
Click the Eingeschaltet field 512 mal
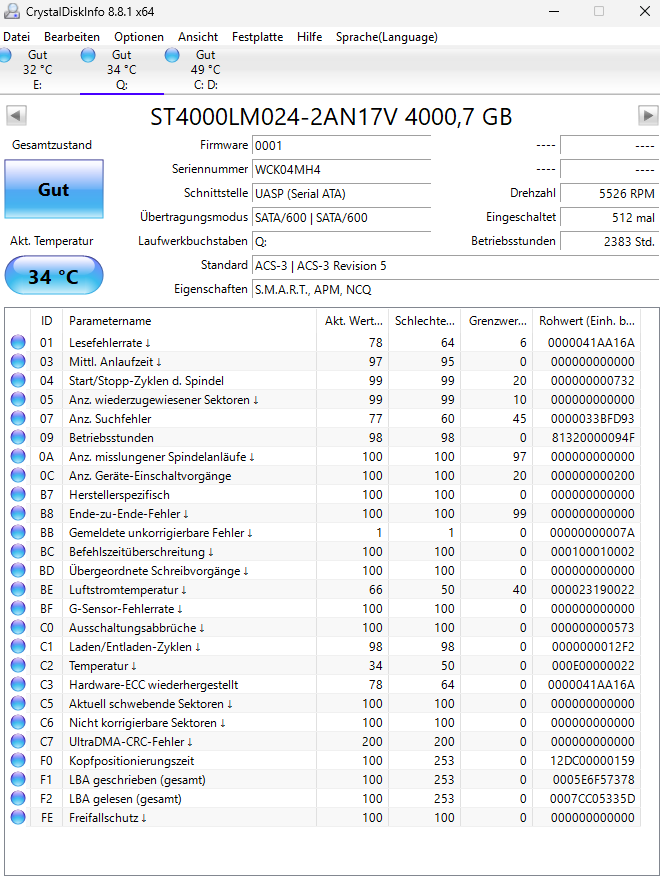[609, 218]
